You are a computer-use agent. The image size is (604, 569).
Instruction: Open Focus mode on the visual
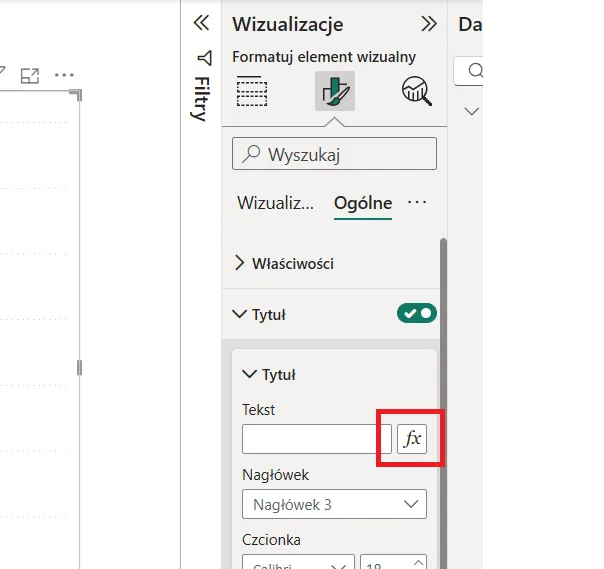[30, 75]
